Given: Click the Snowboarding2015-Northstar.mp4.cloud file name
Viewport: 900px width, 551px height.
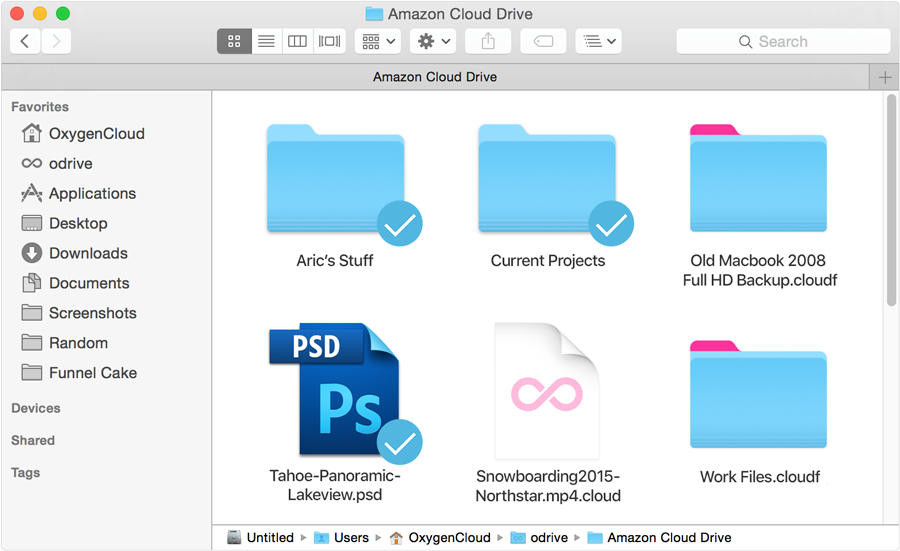Looking at the screenshot, I should coord(548,486).
